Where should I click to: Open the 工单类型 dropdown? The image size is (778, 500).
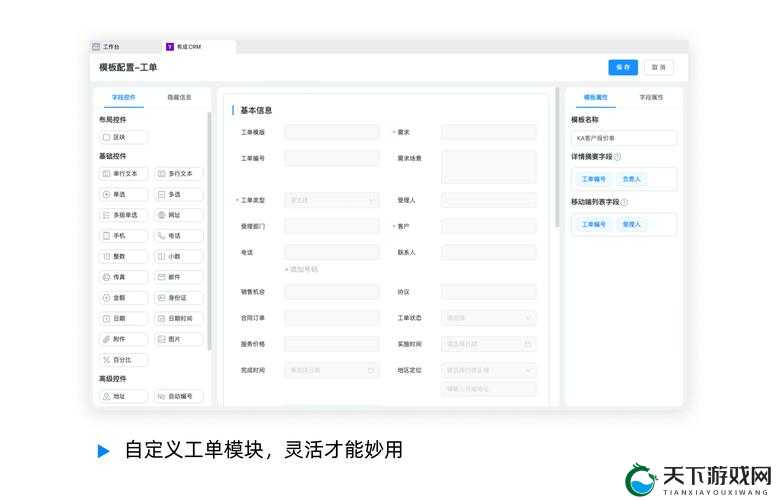(x=332, y=200)
